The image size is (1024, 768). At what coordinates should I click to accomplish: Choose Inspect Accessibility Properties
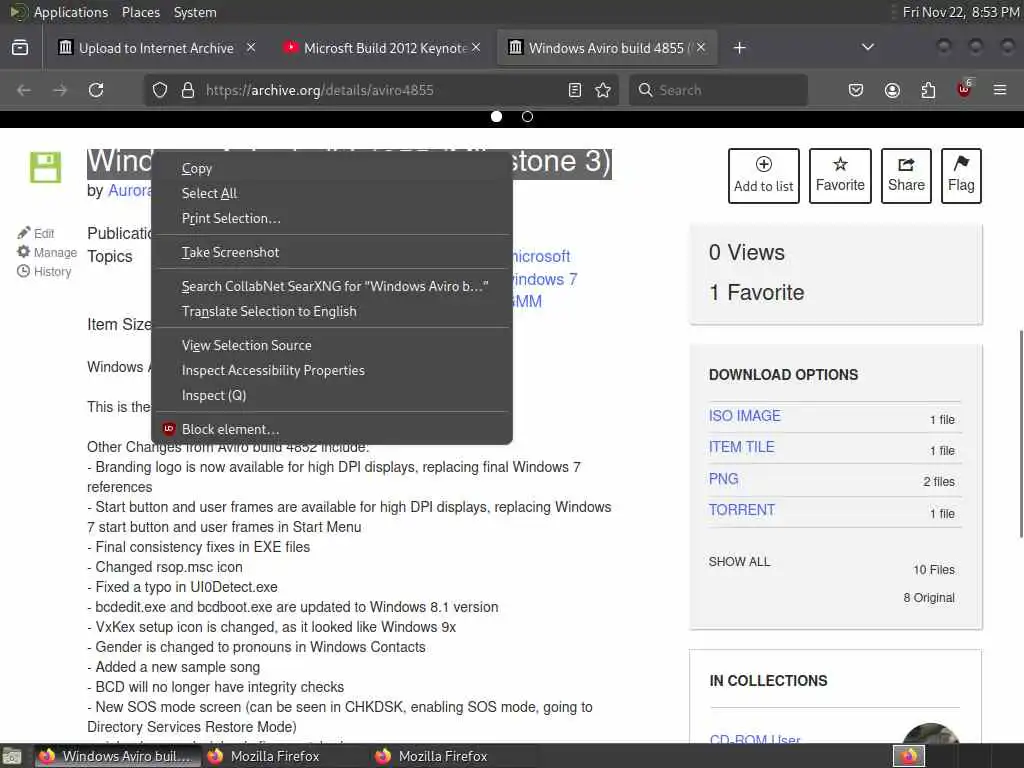click(x=332, y=370)
